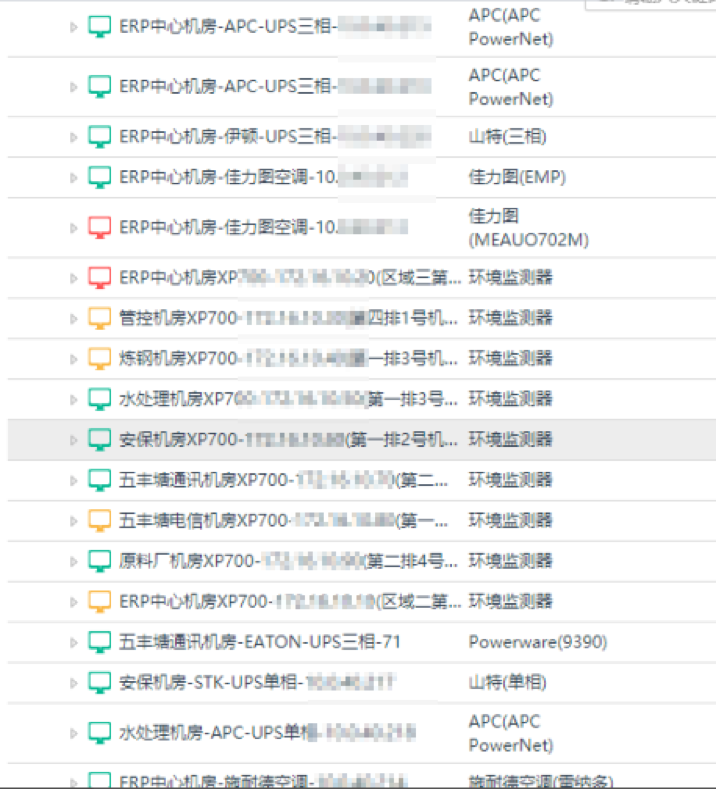Click 环境监测器 in ERP中心机房XP700 区域三 row
This screenshot has width=716, height=789.
[x=511, y=277]
